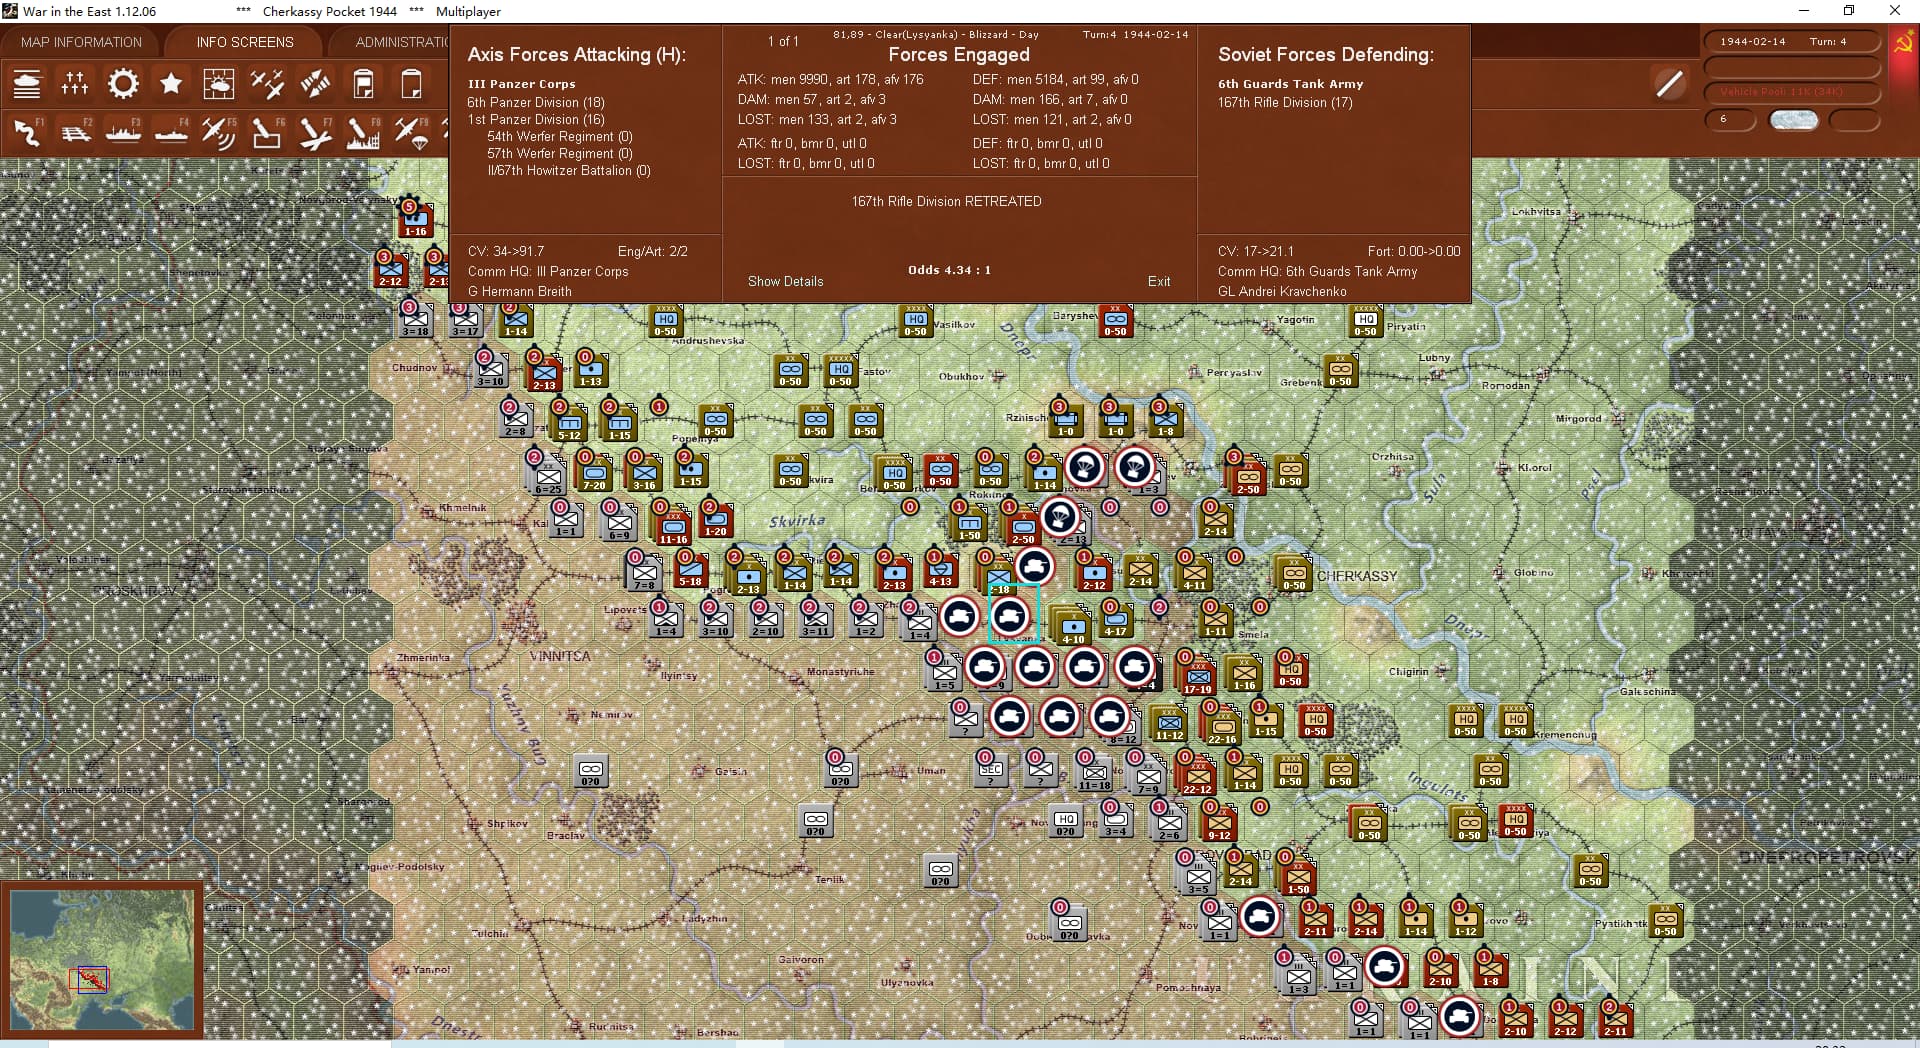The image size is (1920, 1048).
Task: Open the air doctrine planes icon
Action: (x=267, y=84)
